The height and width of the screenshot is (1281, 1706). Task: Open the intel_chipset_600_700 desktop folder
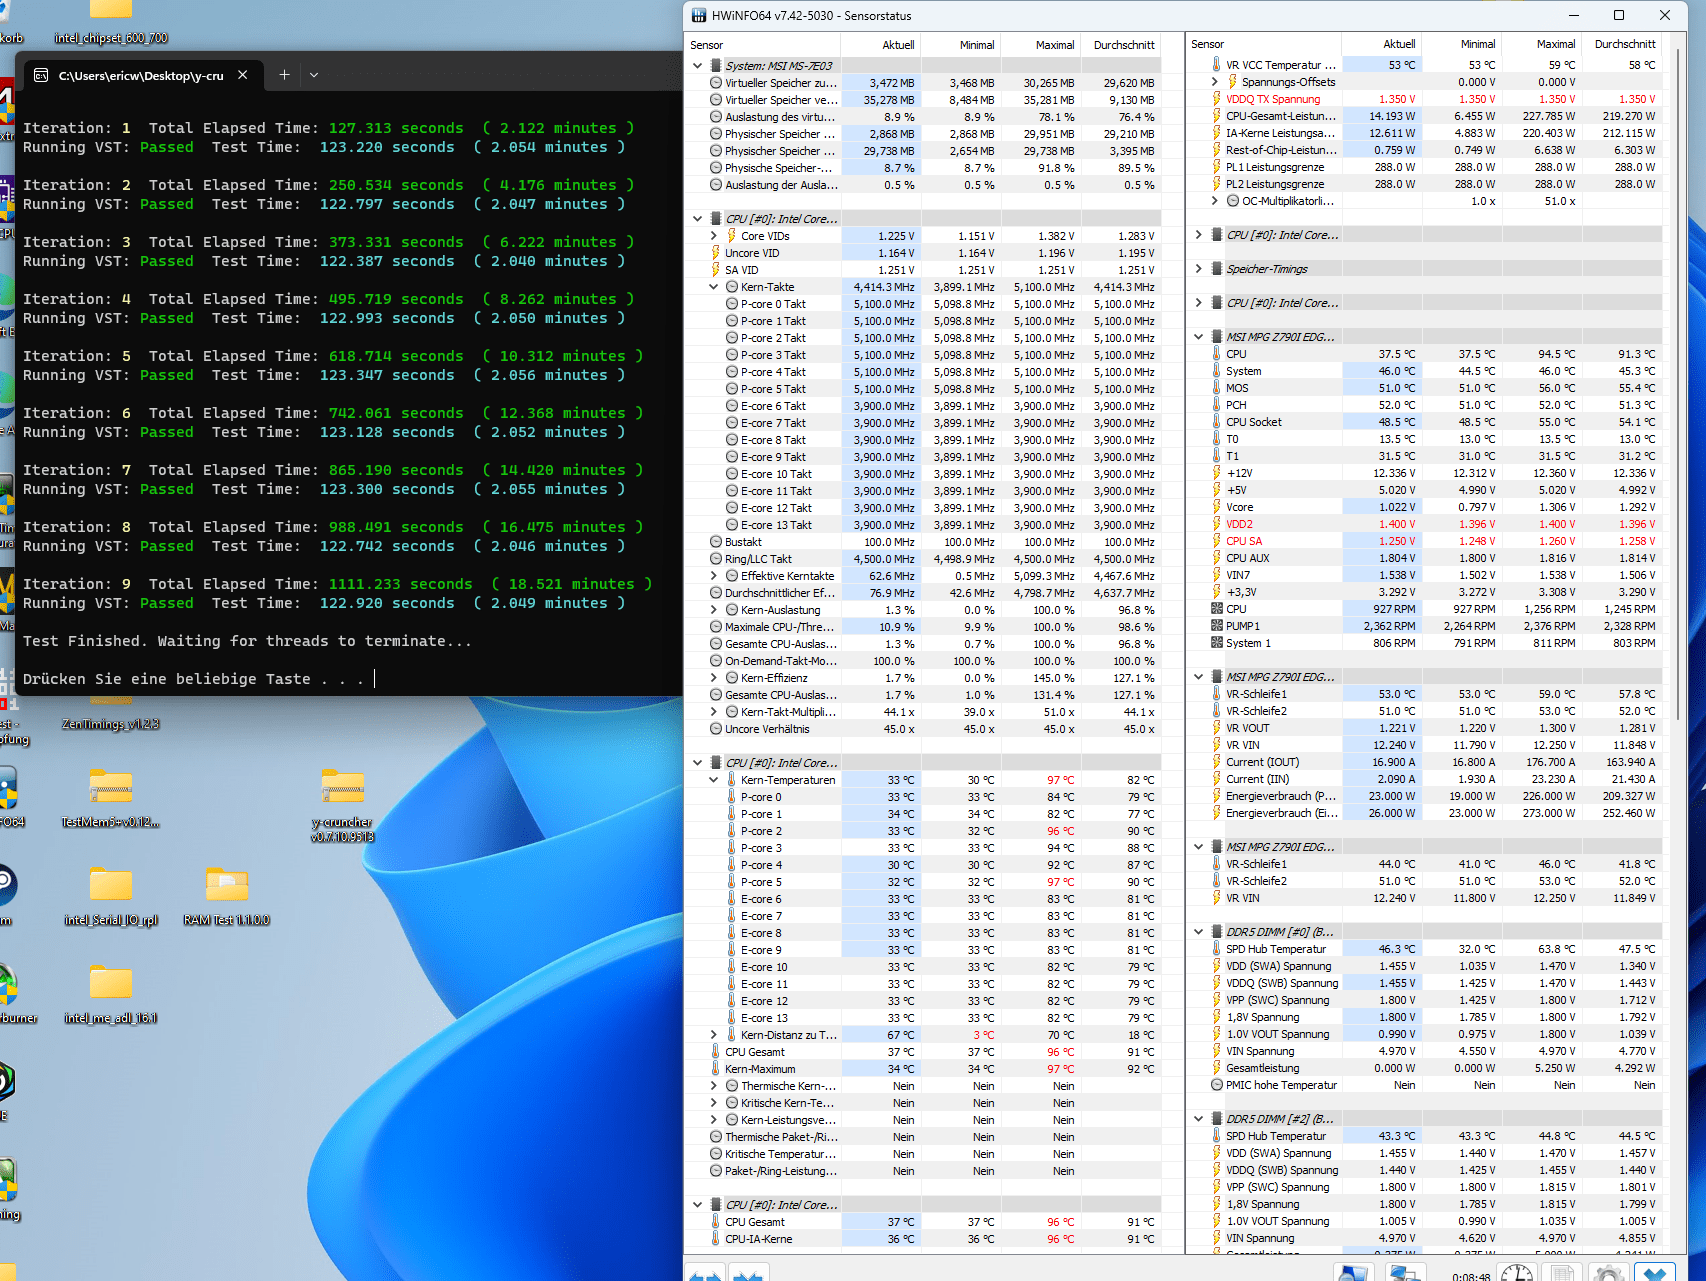pos(111,22)
